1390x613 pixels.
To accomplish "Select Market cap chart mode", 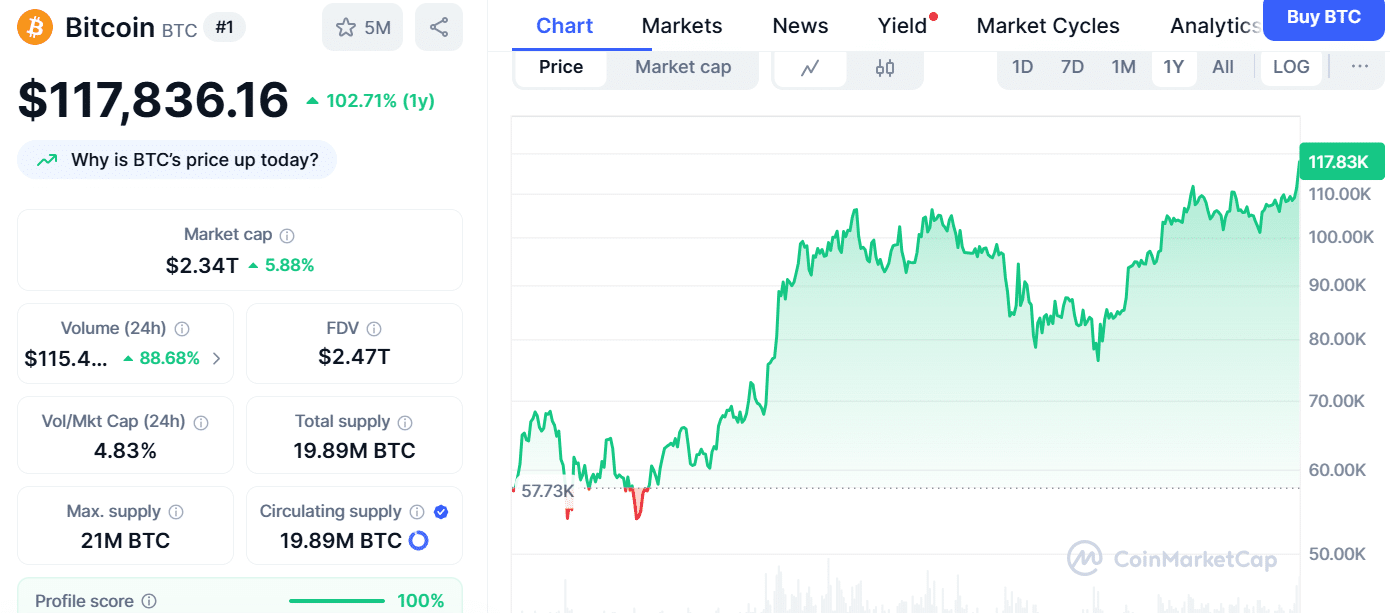I will tap(683, 67).
